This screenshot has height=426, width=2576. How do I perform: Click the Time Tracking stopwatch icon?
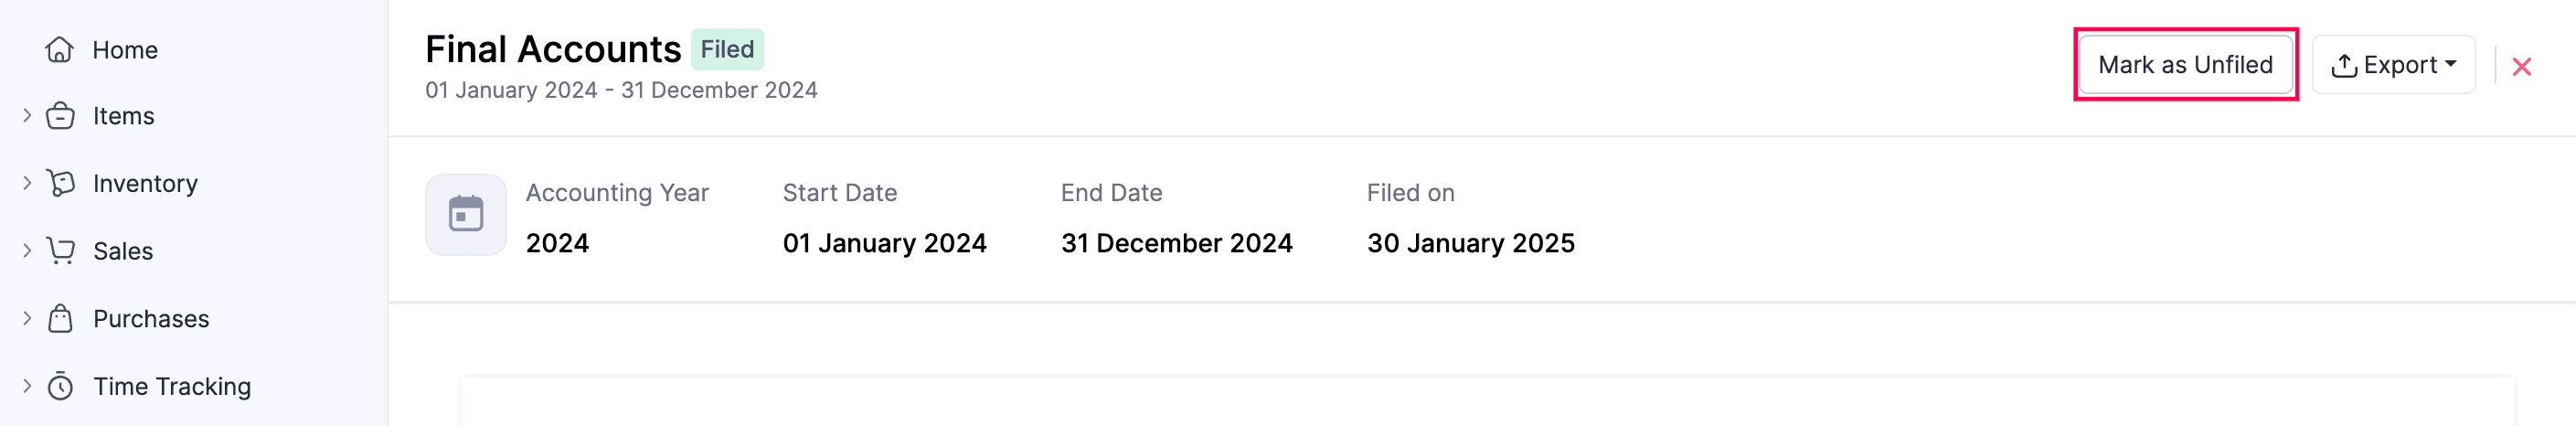pos(60,386)
